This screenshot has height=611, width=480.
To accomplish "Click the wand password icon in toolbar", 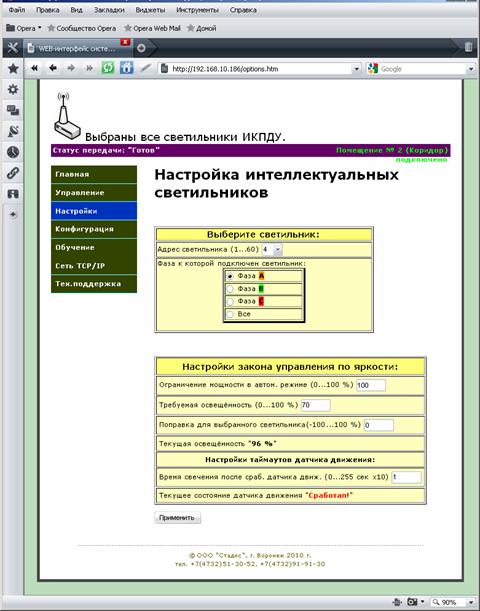I will click(145, 68).
